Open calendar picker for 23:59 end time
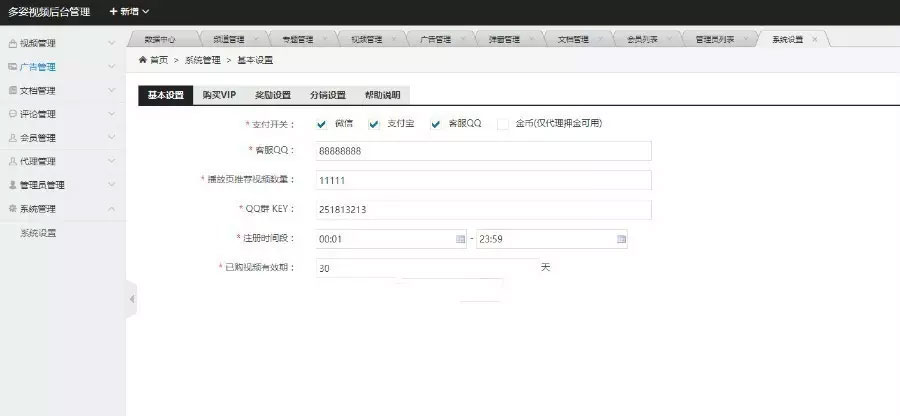 621,240
